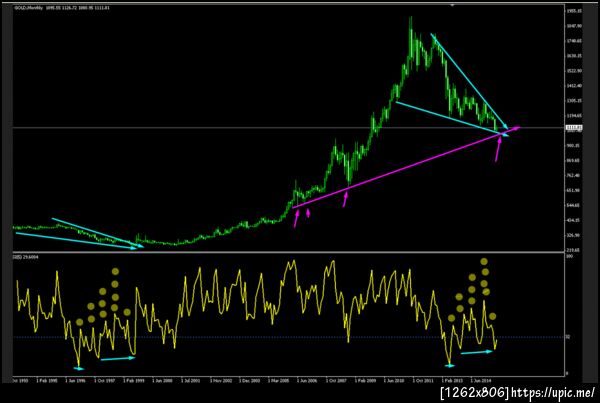
Task: Click the '1 Feb 1995' date label
Action: click(47, 381)
